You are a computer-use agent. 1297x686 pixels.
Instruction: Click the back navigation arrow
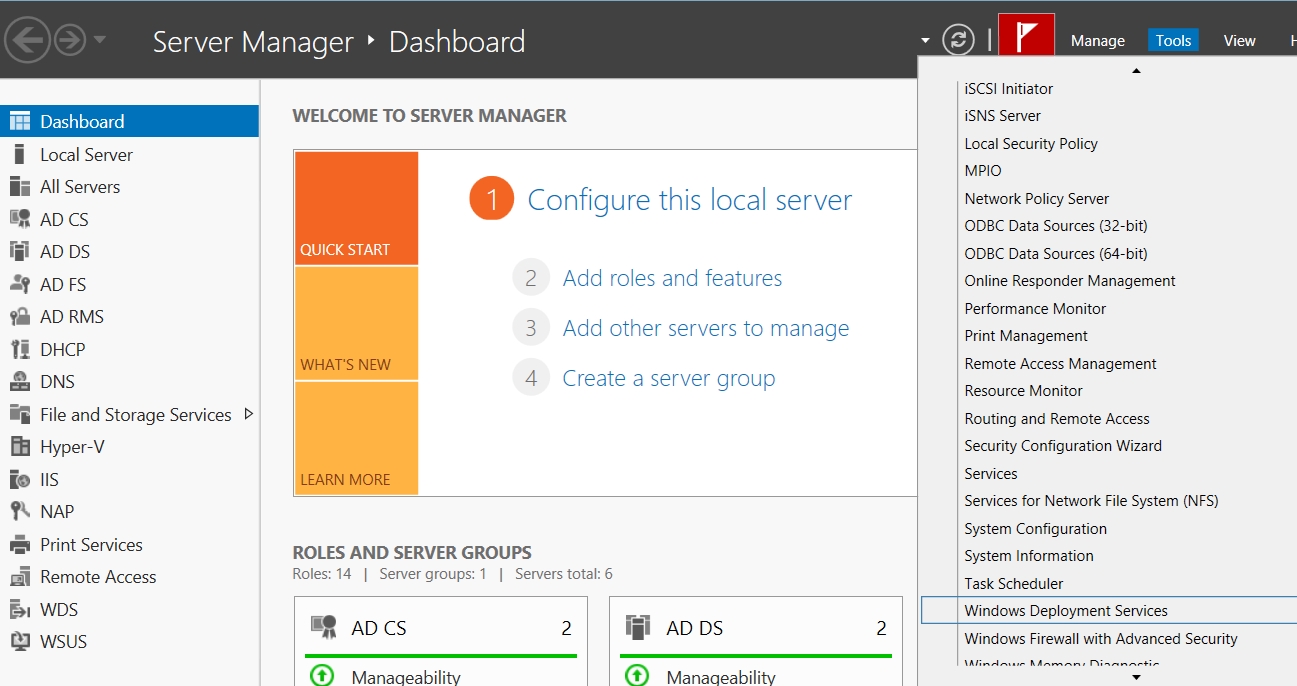tap(27, 40)
